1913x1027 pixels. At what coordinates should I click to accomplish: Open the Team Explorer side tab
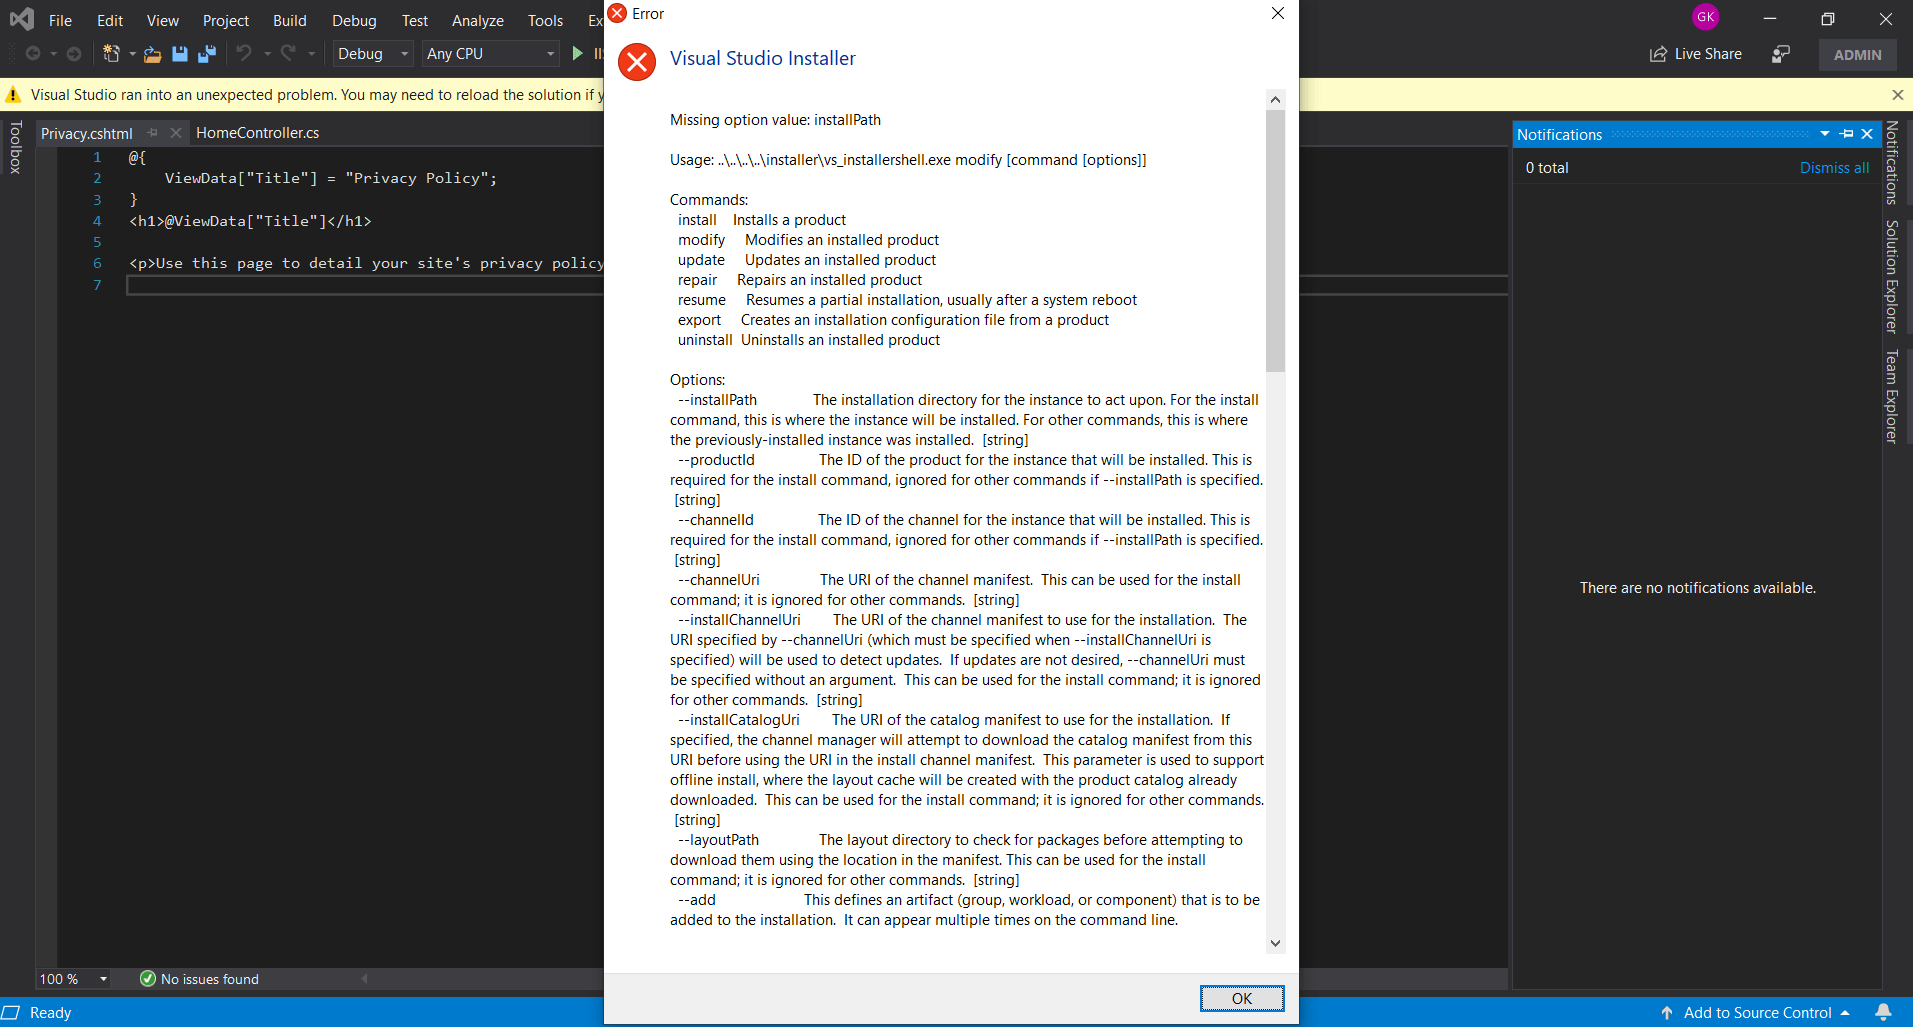(1892, 396)
